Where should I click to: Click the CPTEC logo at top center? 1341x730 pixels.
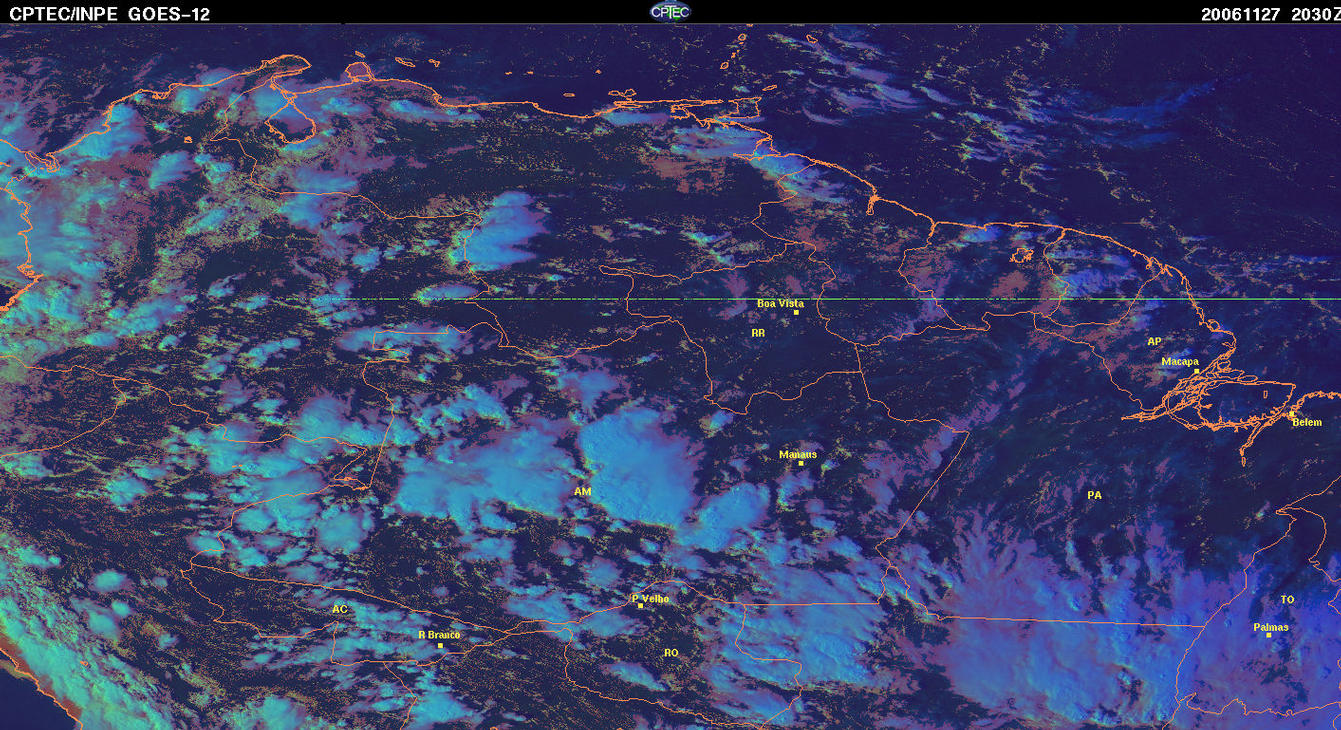pos(670,11)
